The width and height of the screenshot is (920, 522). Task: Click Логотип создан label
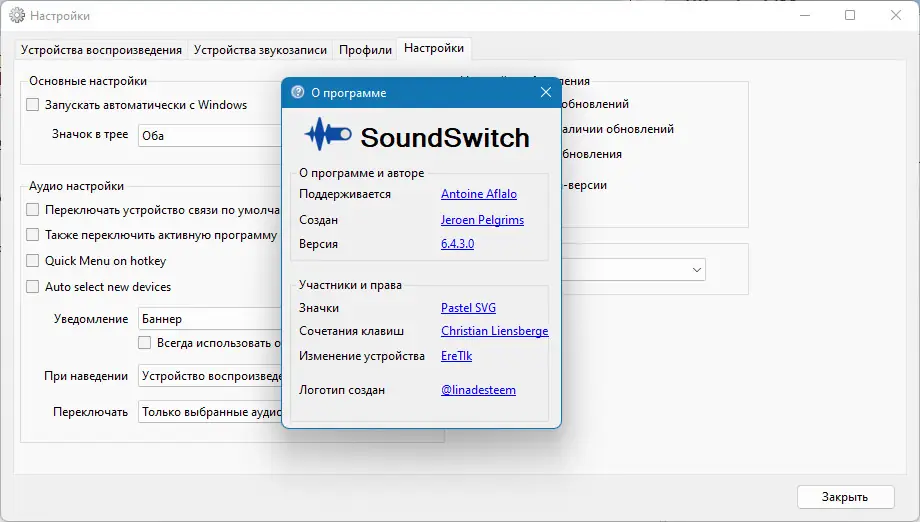click(341, 389)
